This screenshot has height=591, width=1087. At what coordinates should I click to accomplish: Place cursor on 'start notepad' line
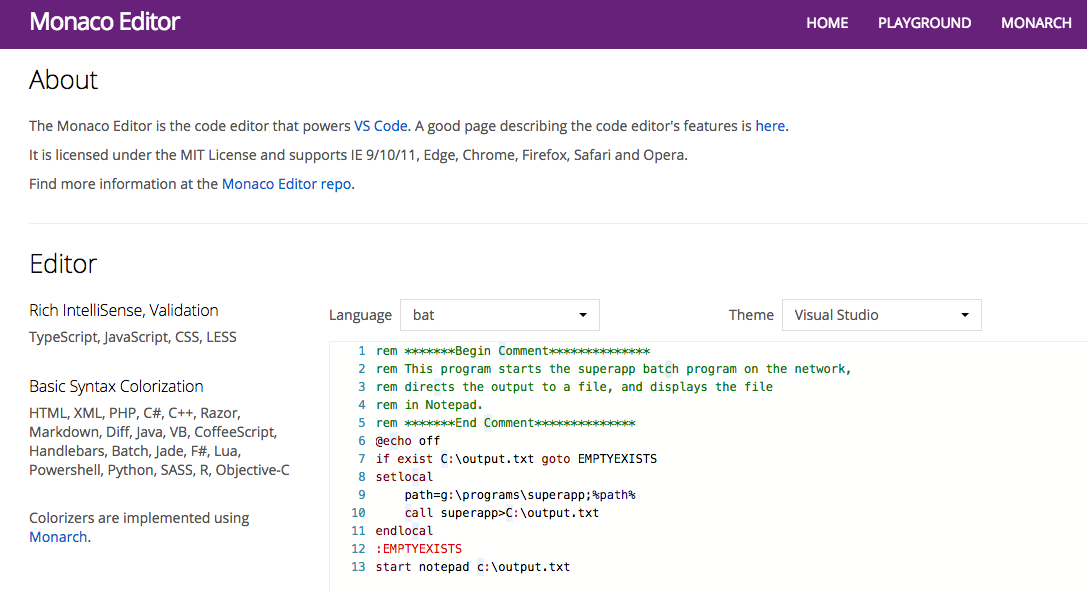coord(472,567)
